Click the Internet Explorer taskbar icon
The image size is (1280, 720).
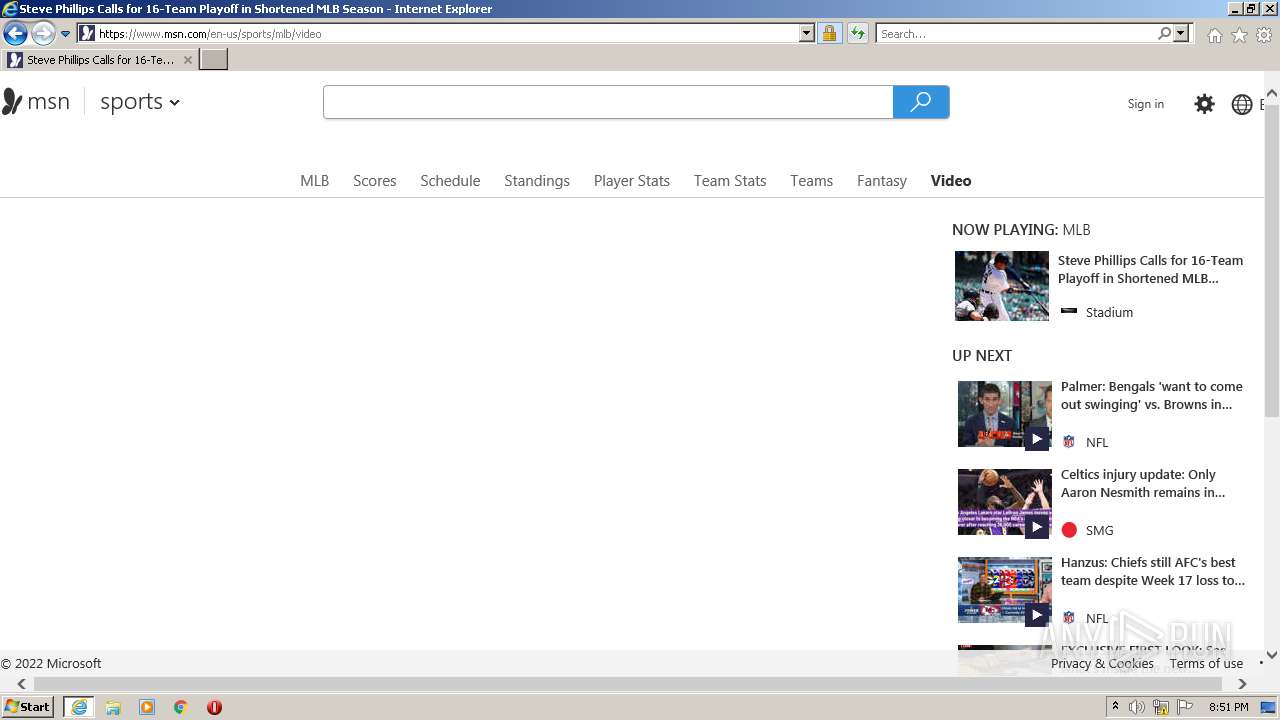tap(79, 707)
